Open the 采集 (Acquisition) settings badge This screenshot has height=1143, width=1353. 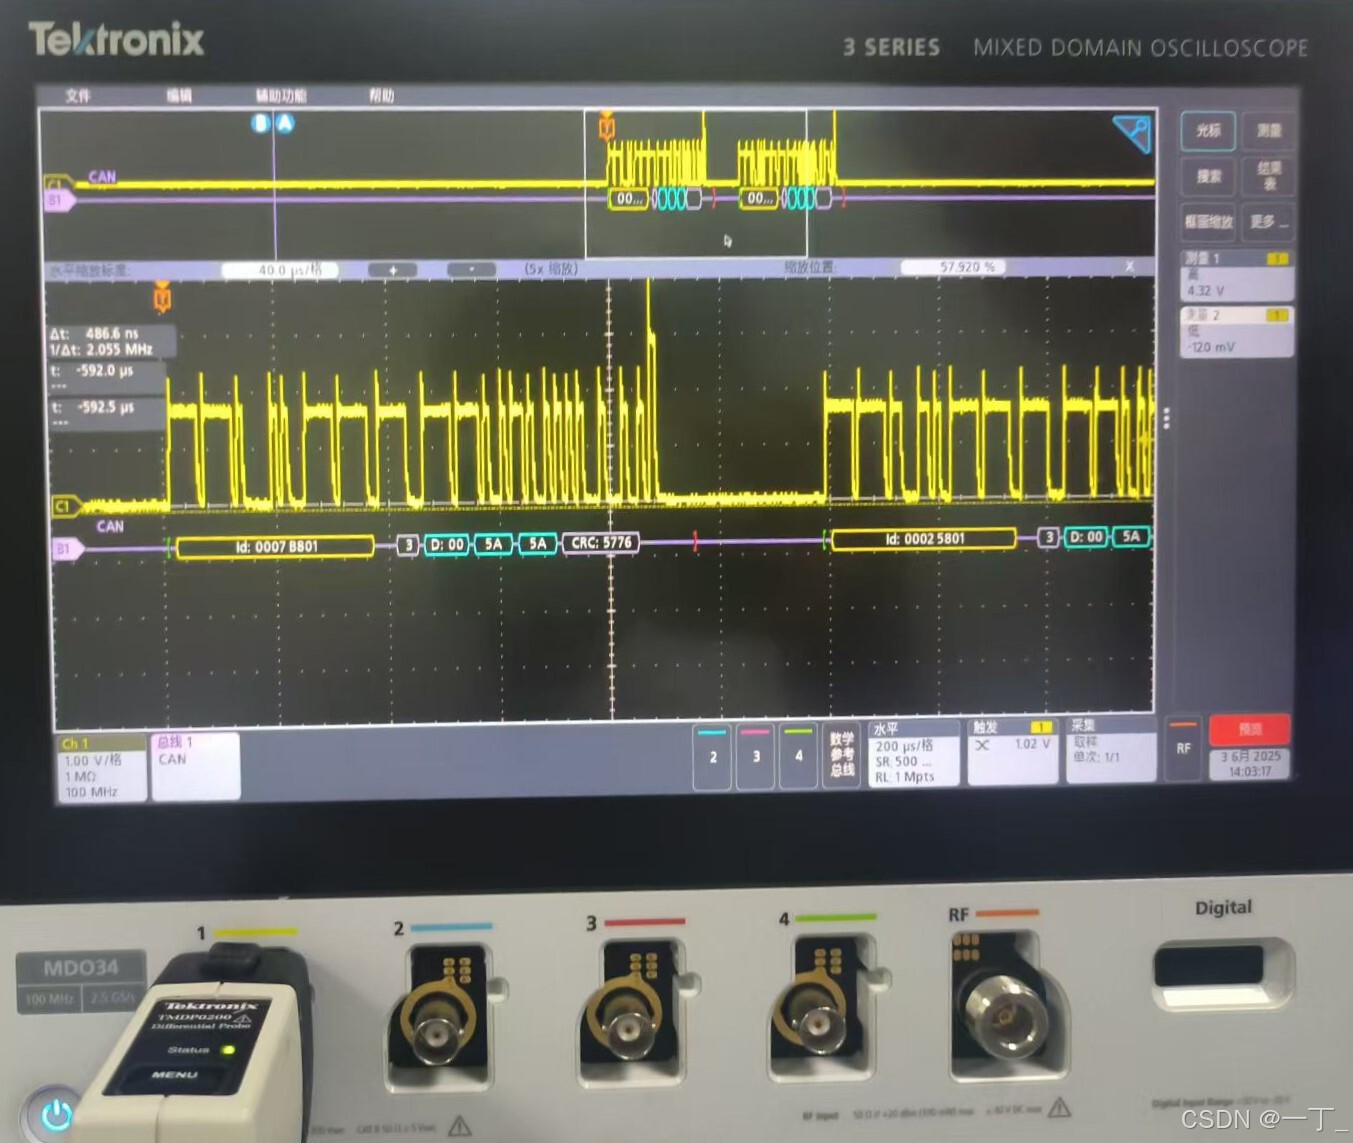click(x=1112, y=750)
